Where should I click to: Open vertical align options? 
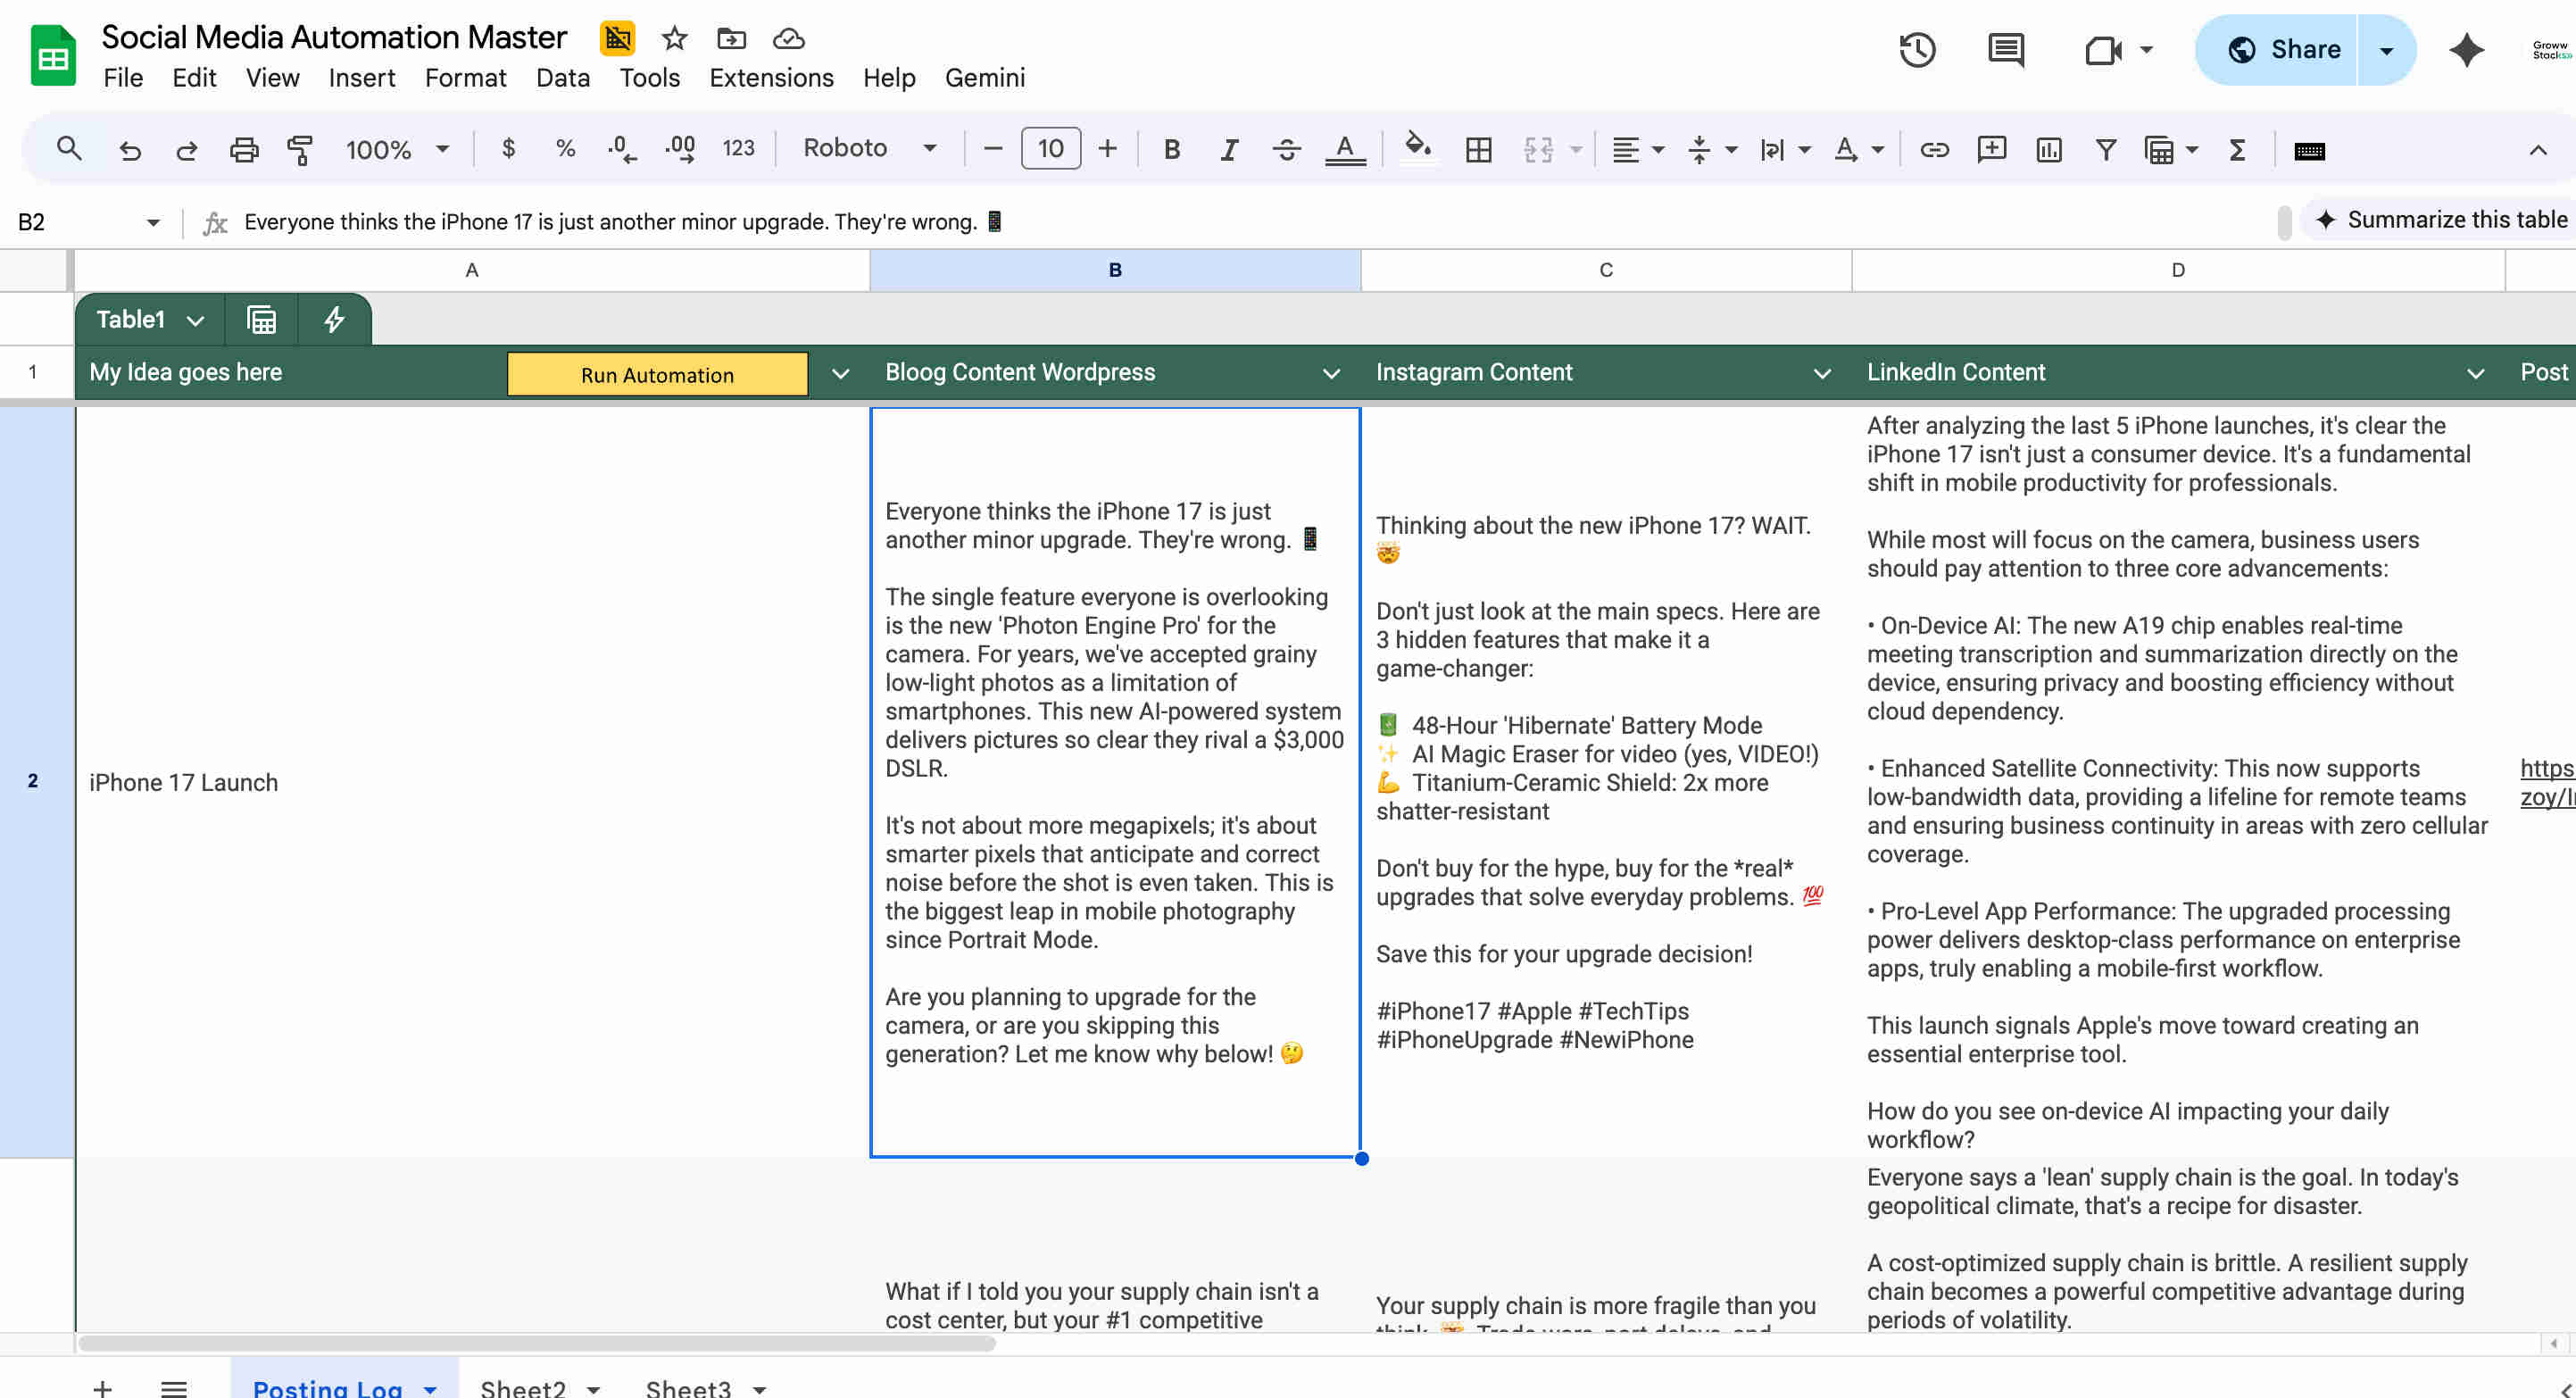pos(1711,150)
